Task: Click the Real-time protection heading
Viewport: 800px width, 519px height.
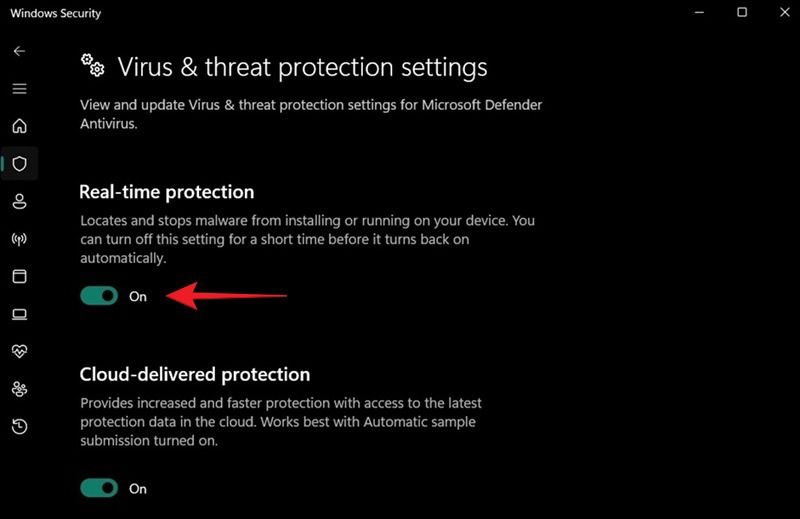Action: [x=167, y=192]
